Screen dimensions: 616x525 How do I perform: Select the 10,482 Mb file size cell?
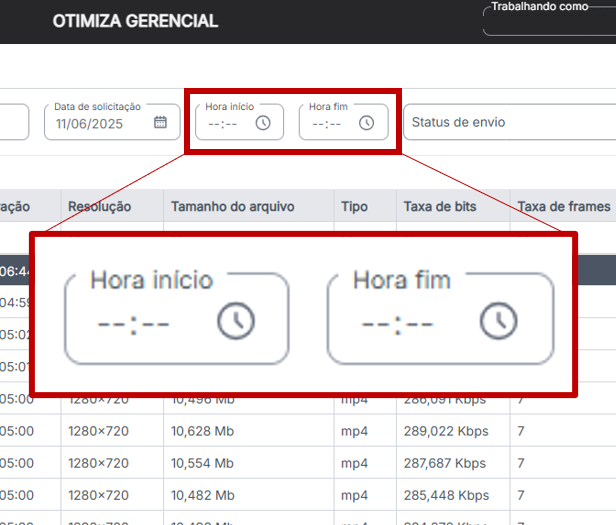point(203,495)
